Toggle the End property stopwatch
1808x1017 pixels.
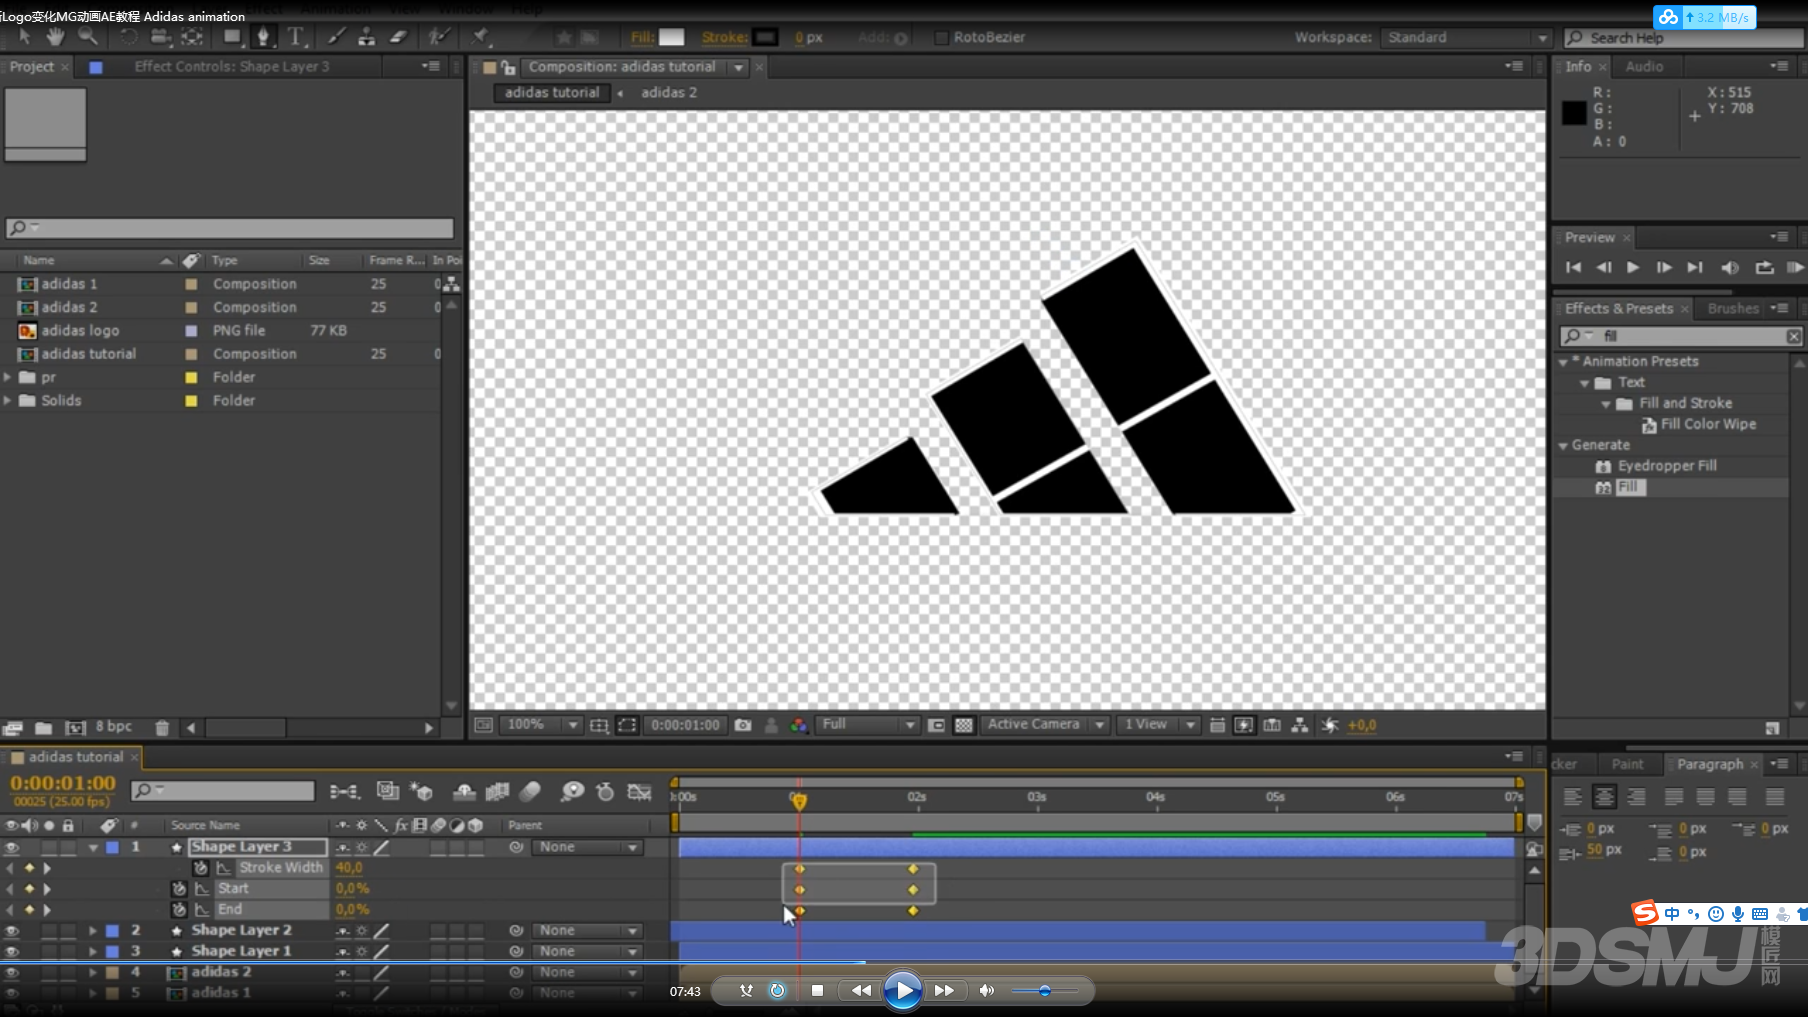pyautogui.click(x=179, y=909)
